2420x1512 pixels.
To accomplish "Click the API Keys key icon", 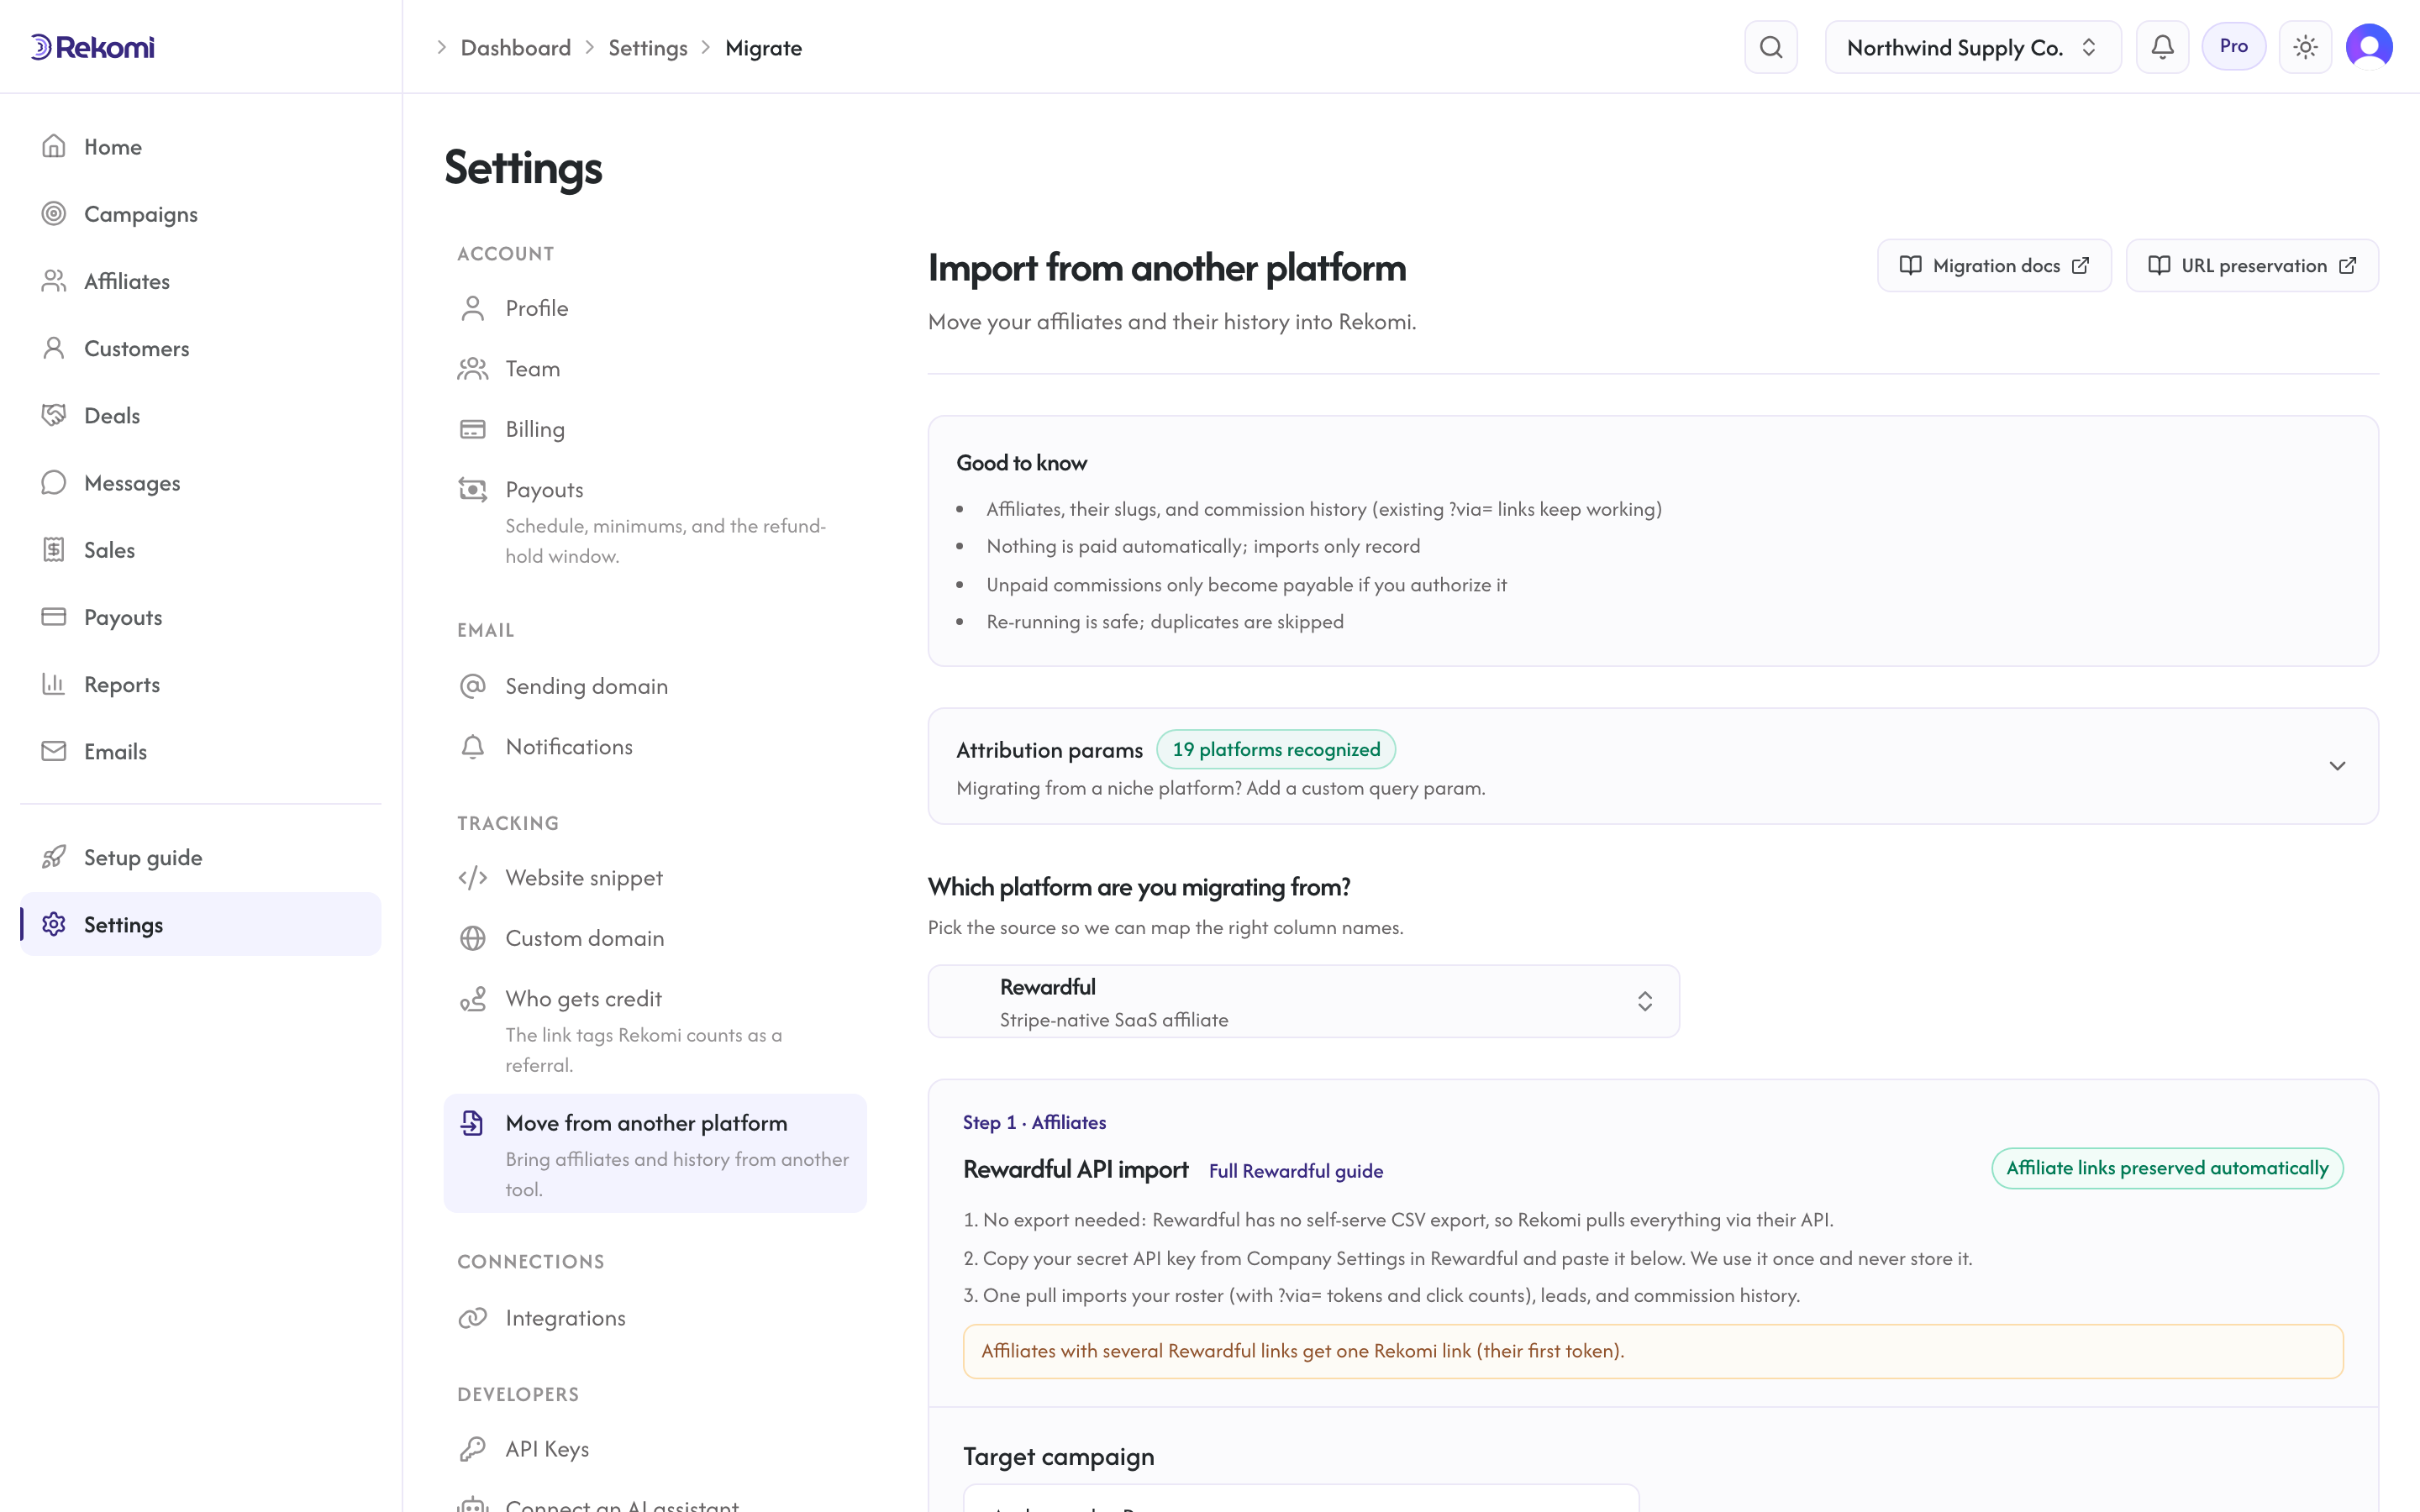I will 473,1448.
